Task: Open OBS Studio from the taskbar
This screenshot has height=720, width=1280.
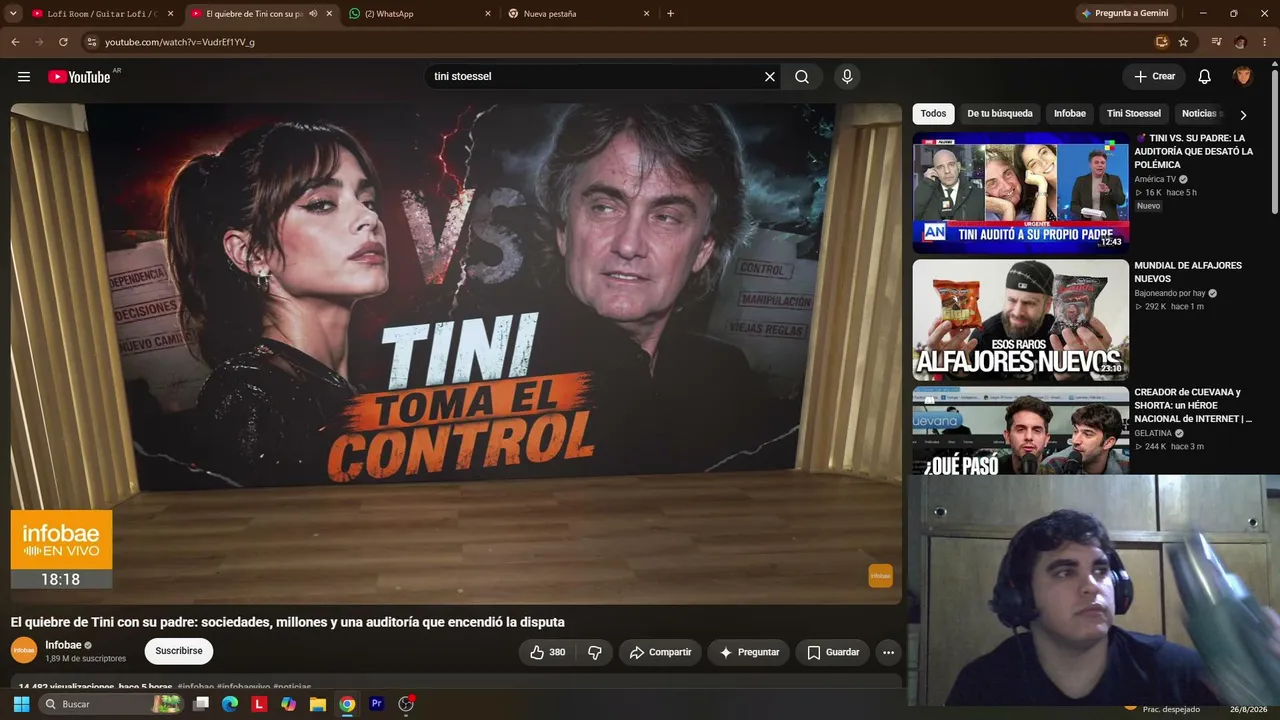Action: point(406,704)
